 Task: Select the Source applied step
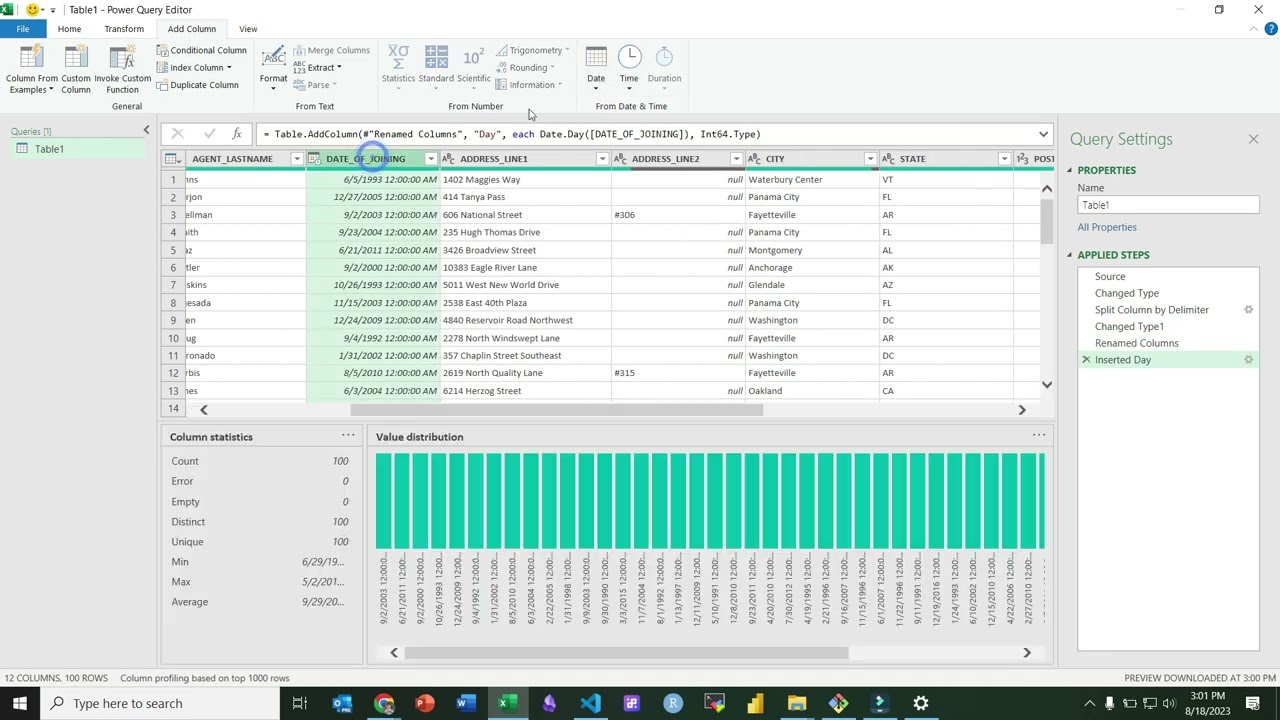pyautogui.click(x=1110, y=277)
